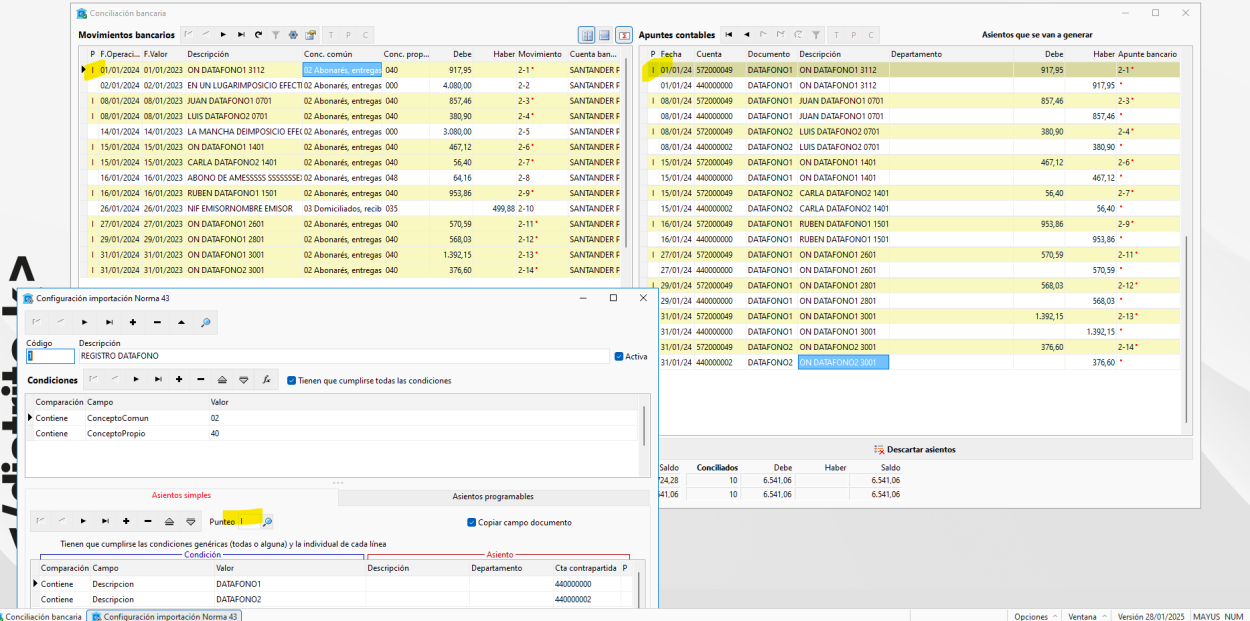Click the Descartar asientos button

[x=915, y=449]
